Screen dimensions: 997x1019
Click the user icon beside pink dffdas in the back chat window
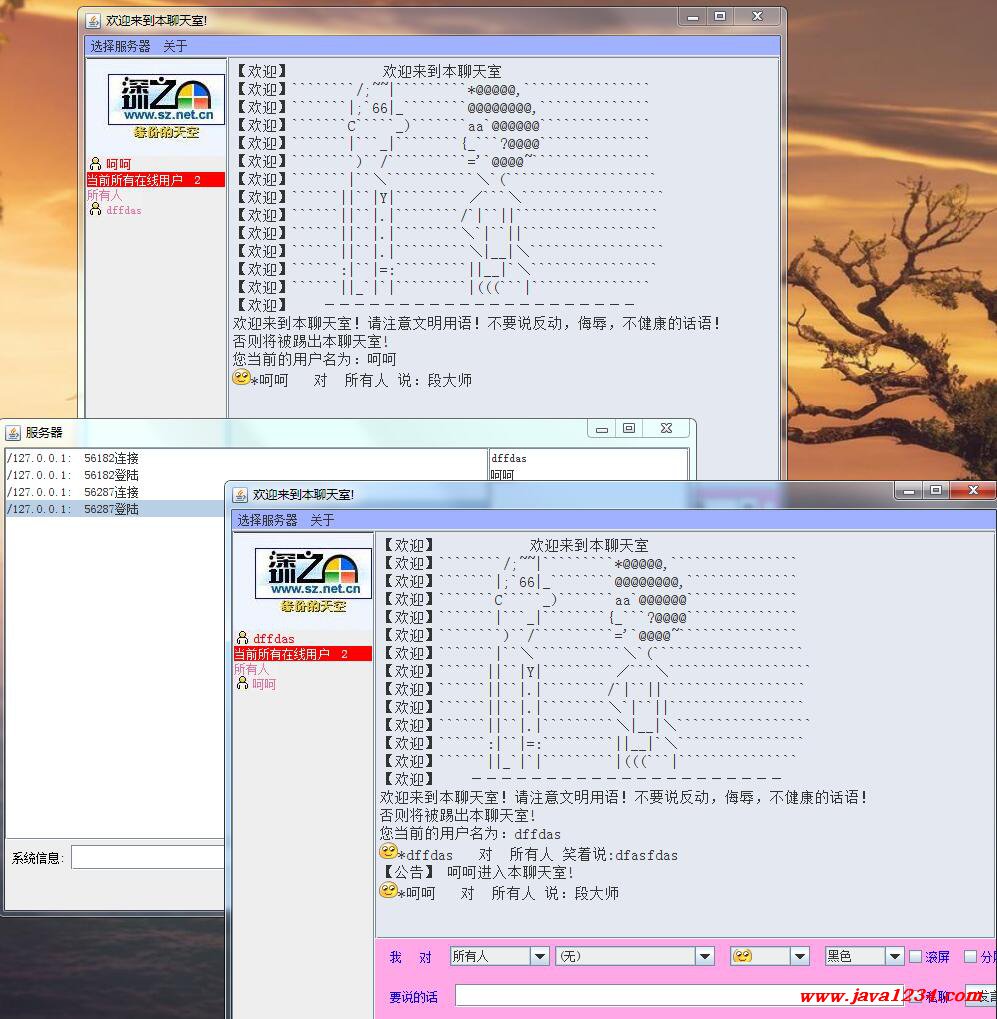click(96, 209)
